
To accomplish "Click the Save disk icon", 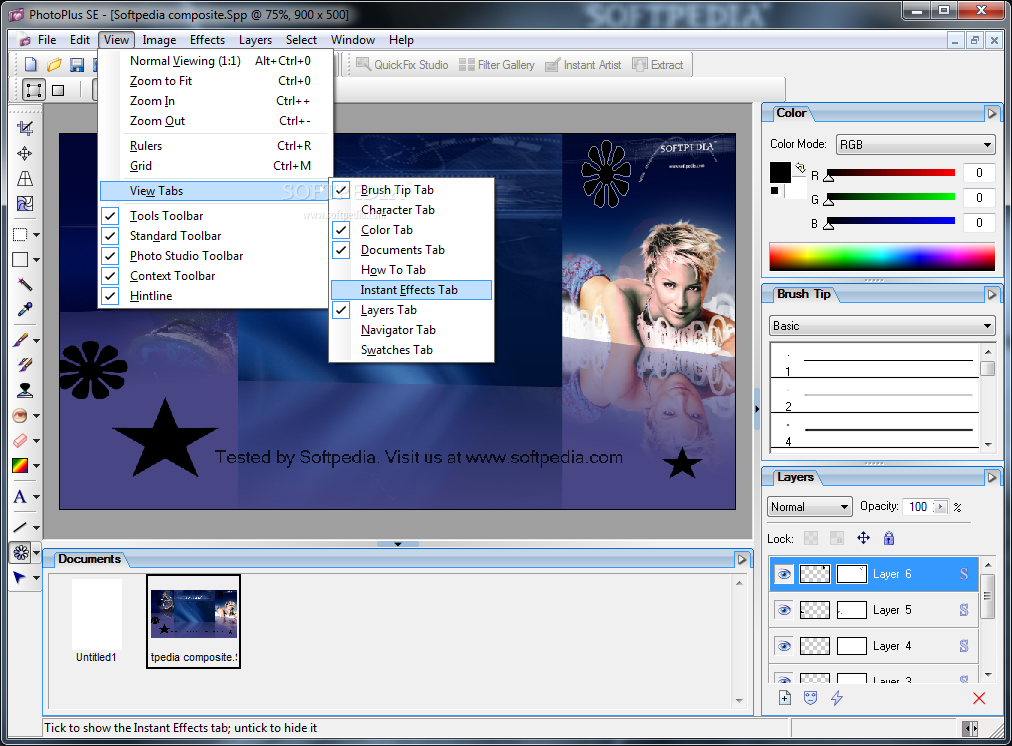I will 77,65.
